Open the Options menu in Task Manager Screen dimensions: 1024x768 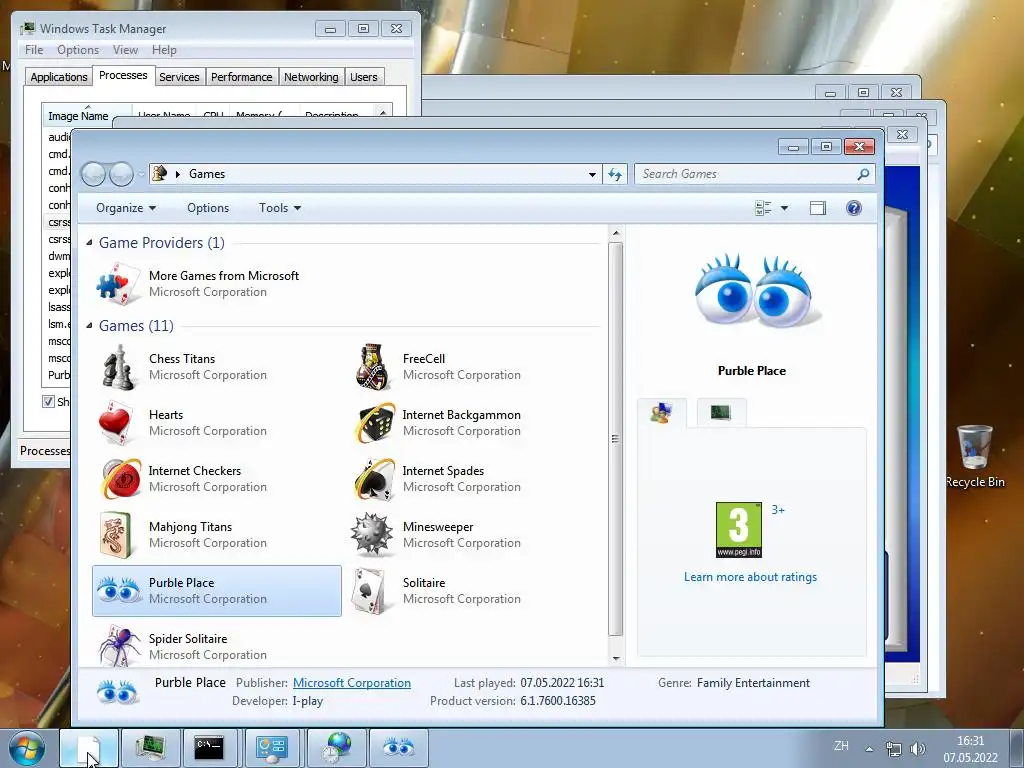[x=78, y=50]
